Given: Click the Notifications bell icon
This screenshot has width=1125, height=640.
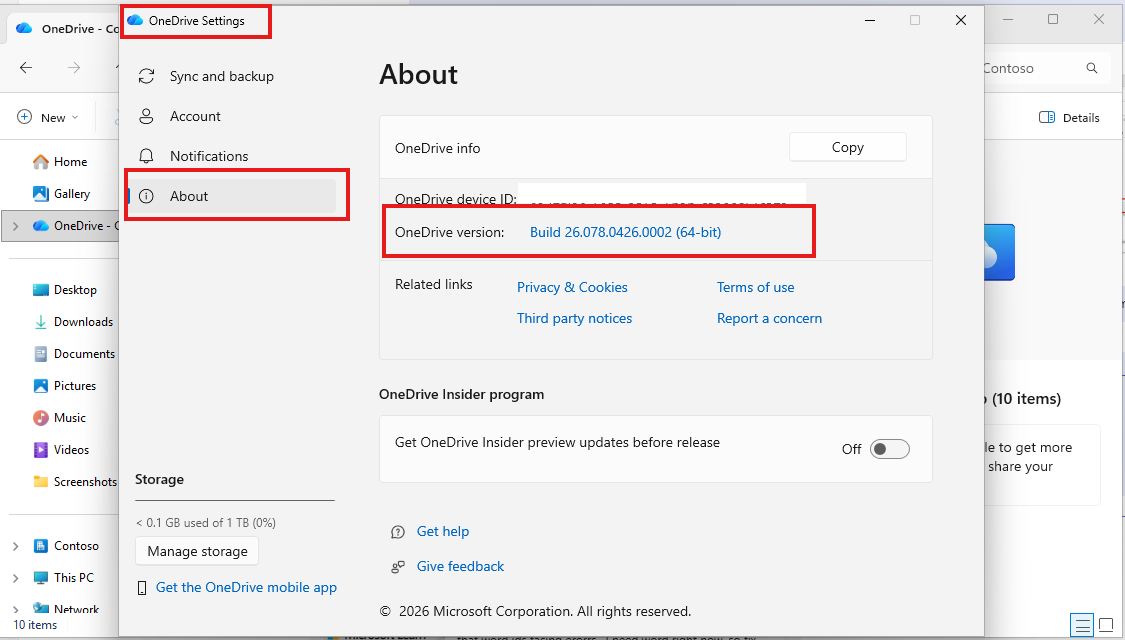Looking at the screenshot, I should pyautogui.click(x=146, y=156).
